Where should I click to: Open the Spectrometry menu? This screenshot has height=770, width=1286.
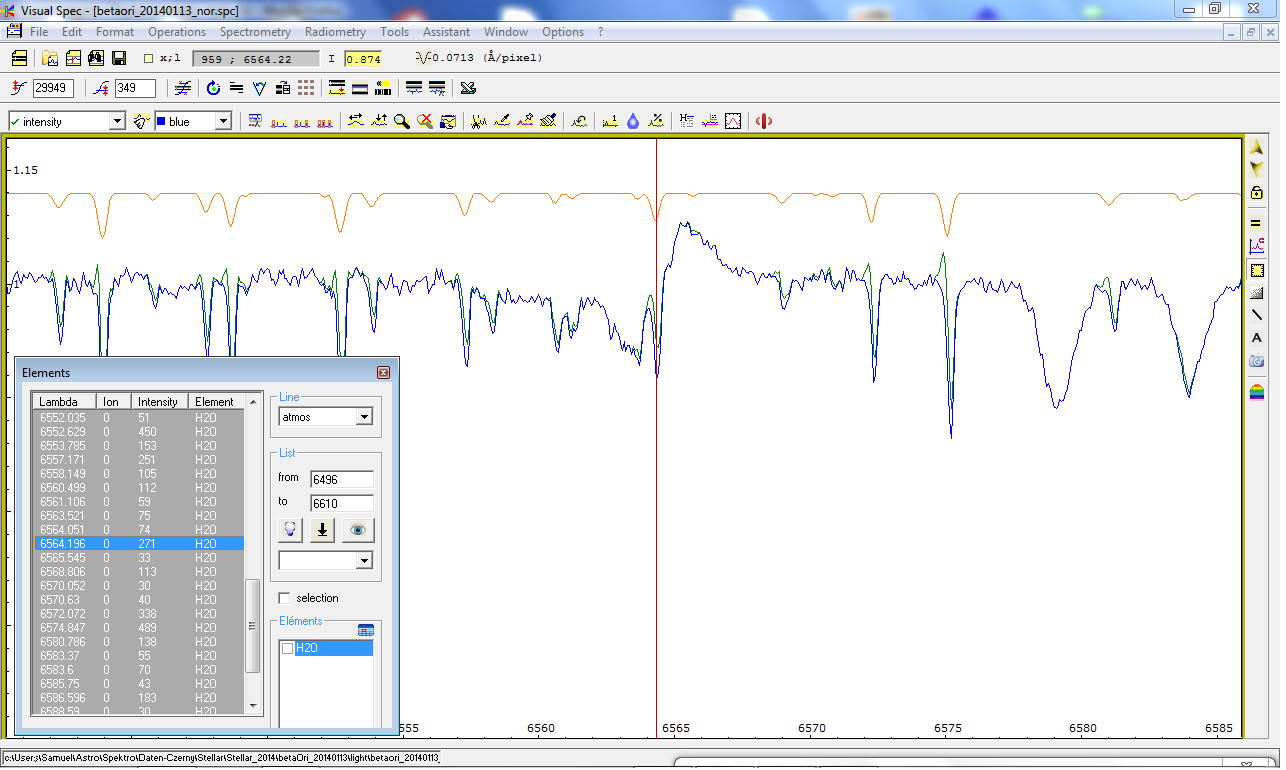point(255,32)
